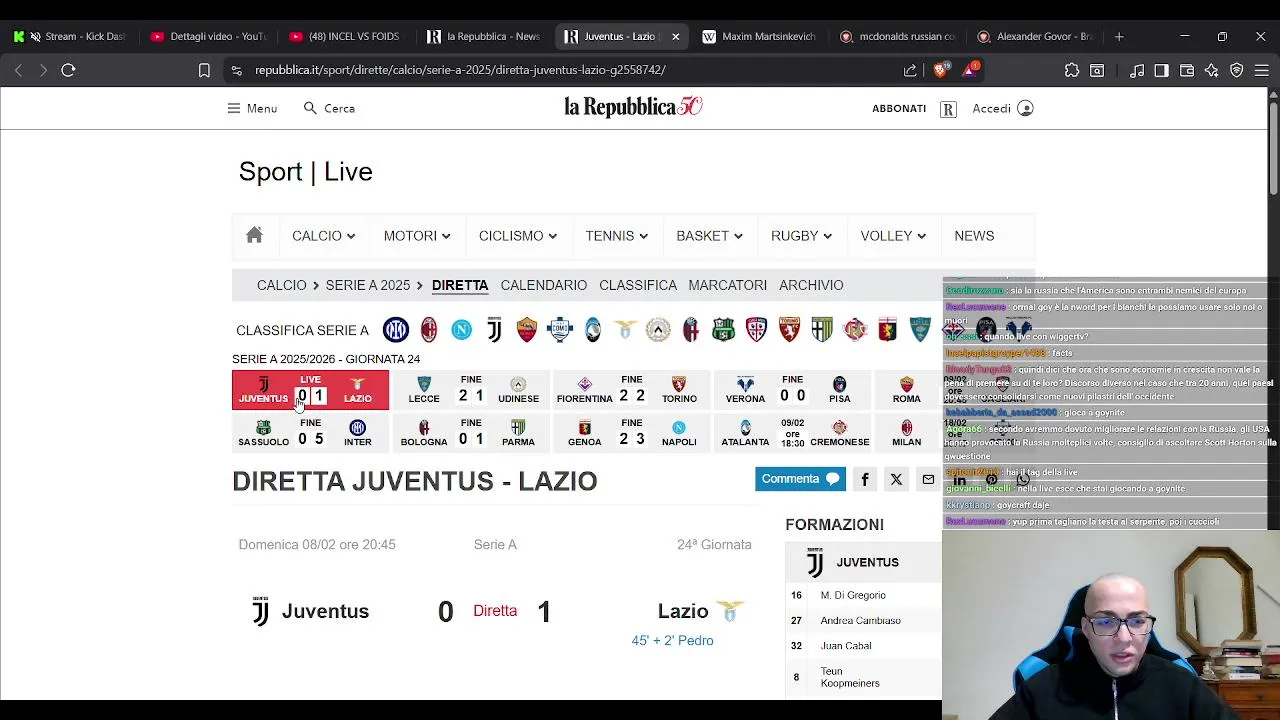
Task: Open the Udinese crest in Classifica row
Action: [x=658, y=330]
